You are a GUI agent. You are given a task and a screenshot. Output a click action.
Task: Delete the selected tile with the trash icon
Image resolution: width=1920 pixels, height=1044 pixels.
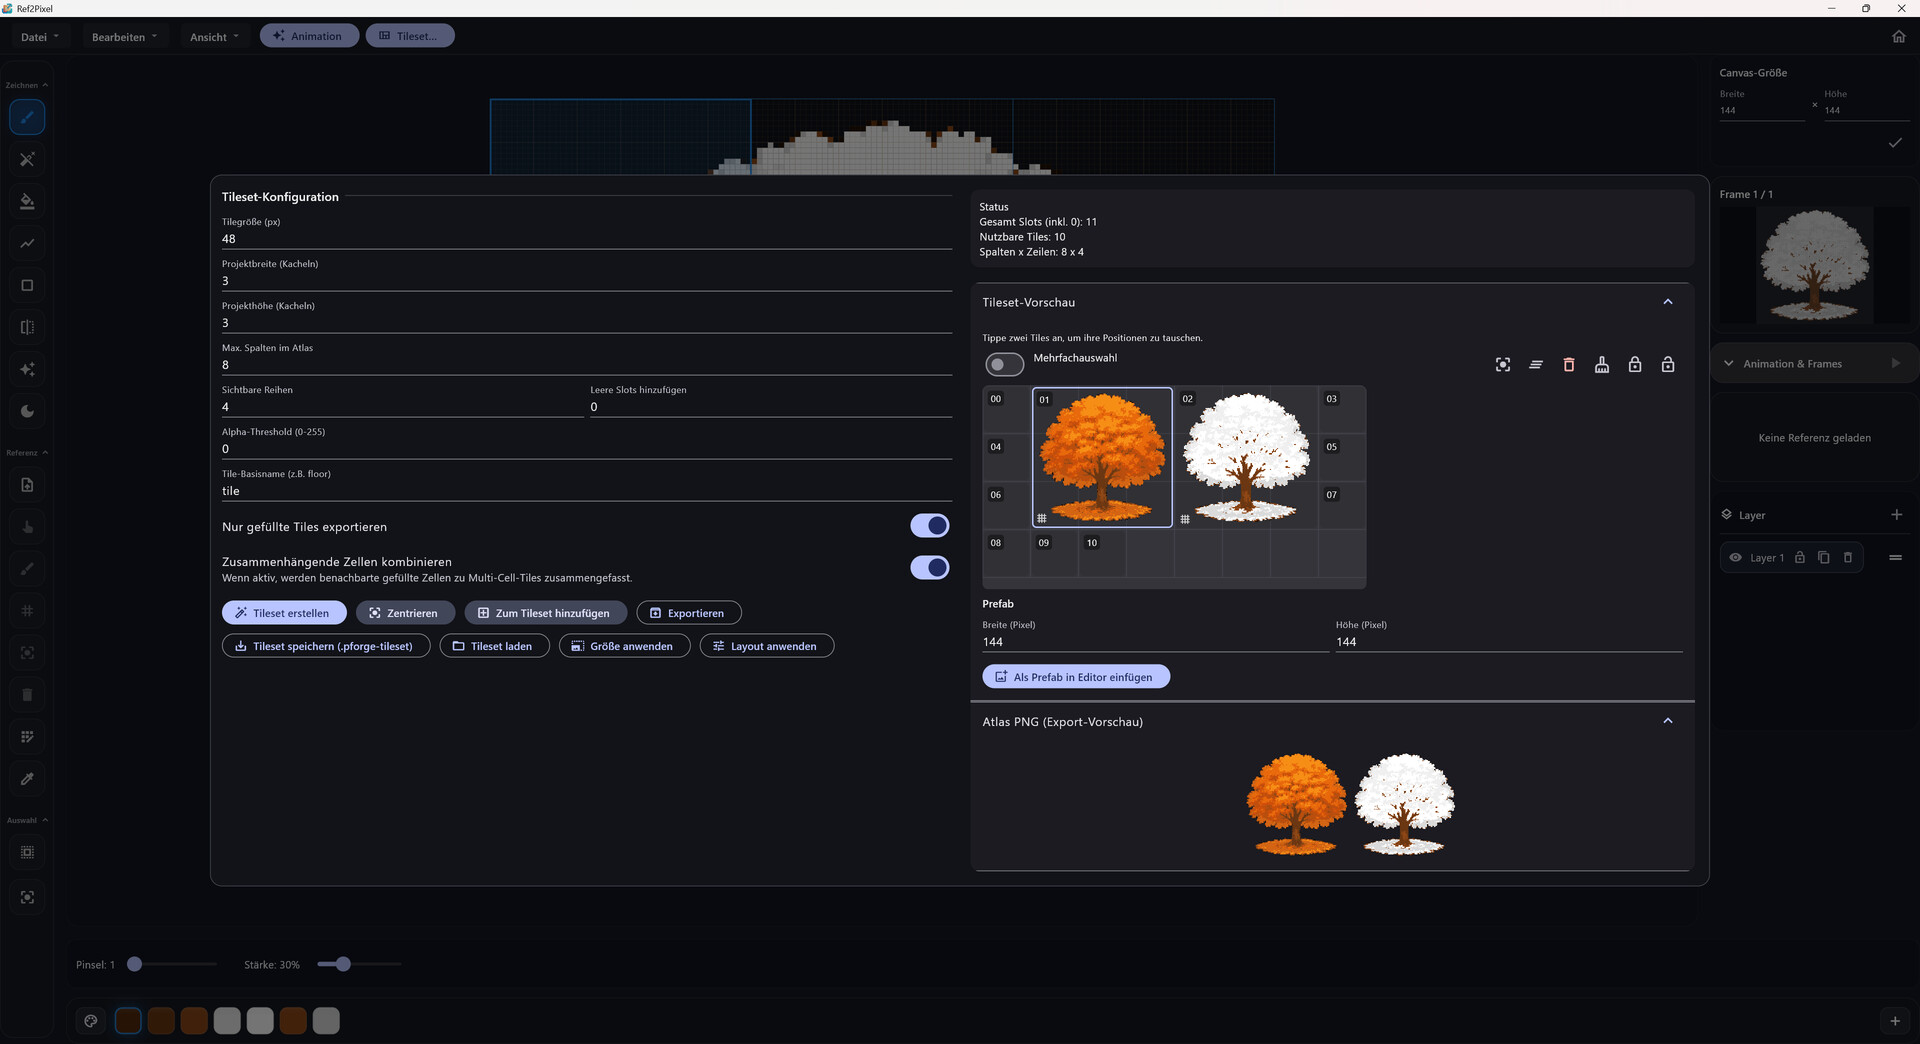pyautogui.click(x=1568, y=364)
